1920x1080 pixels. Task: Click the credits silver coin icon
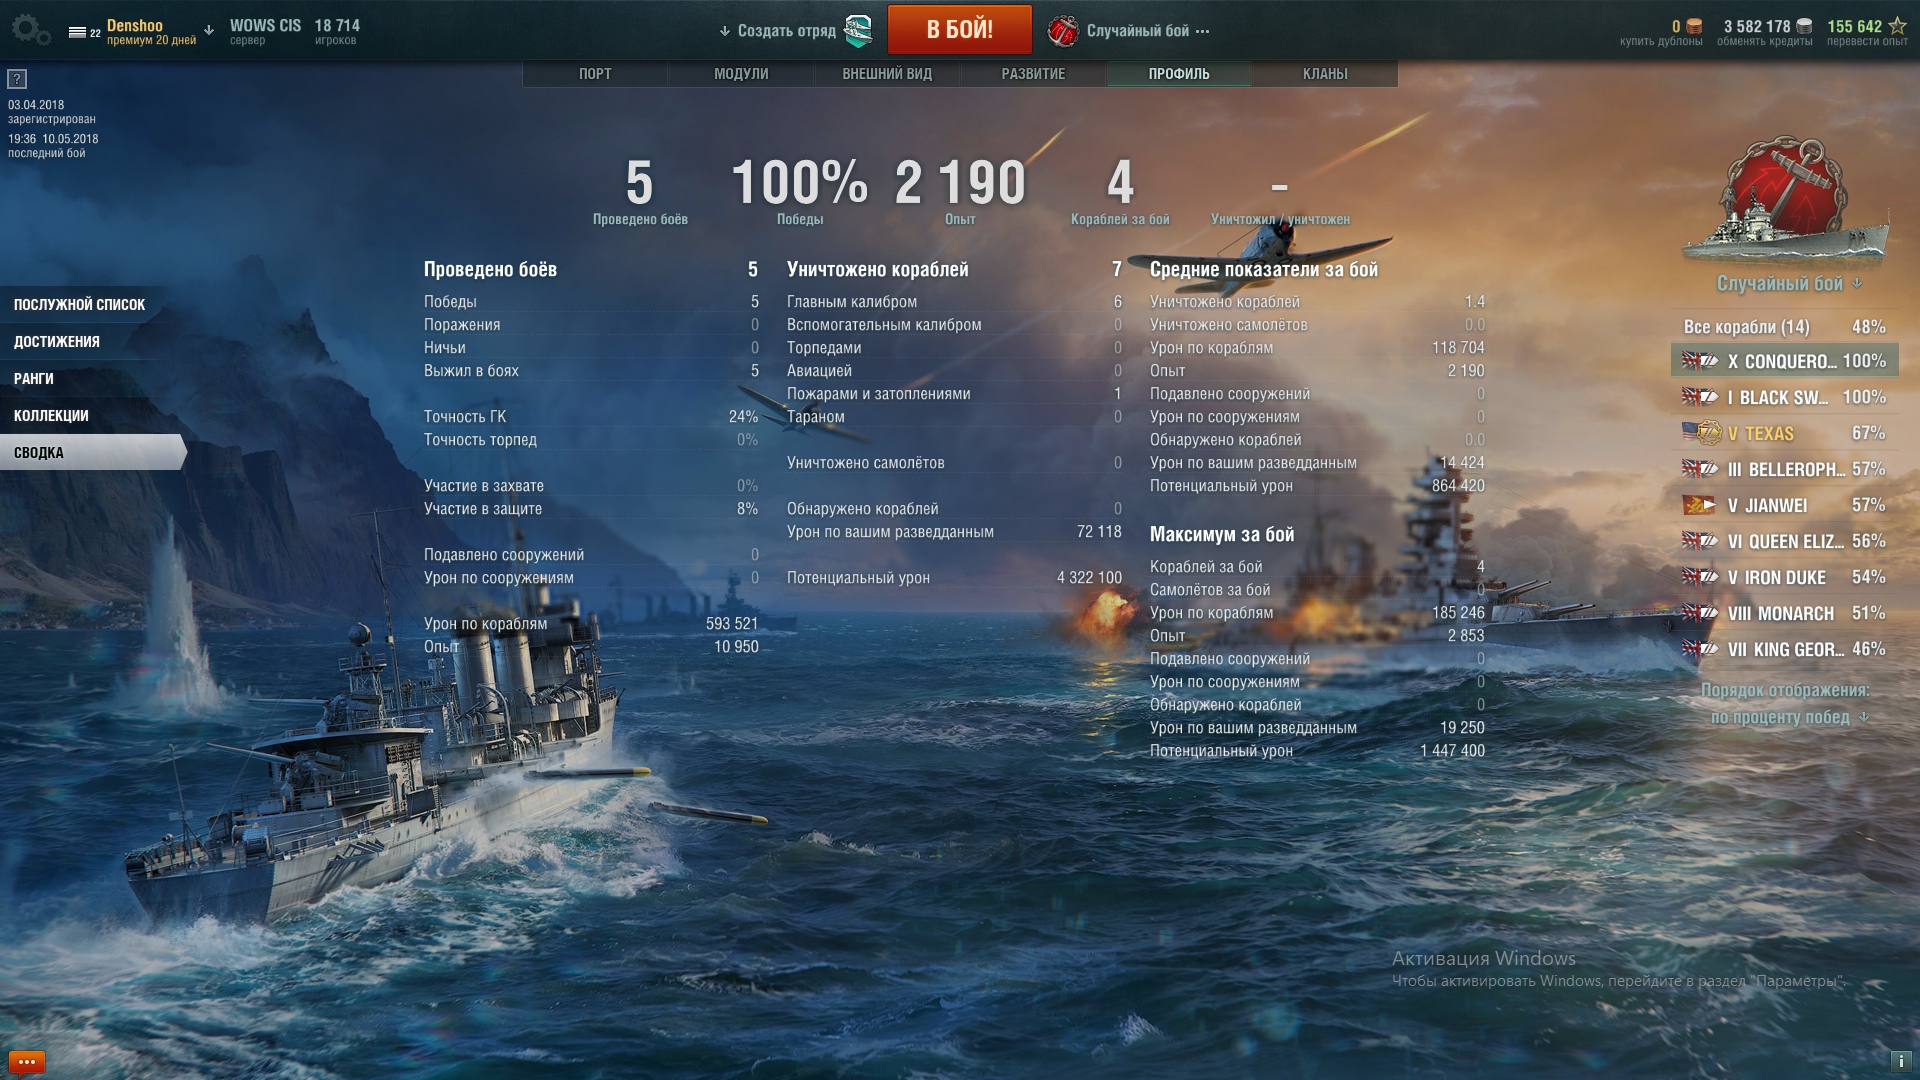point(1804,26)
